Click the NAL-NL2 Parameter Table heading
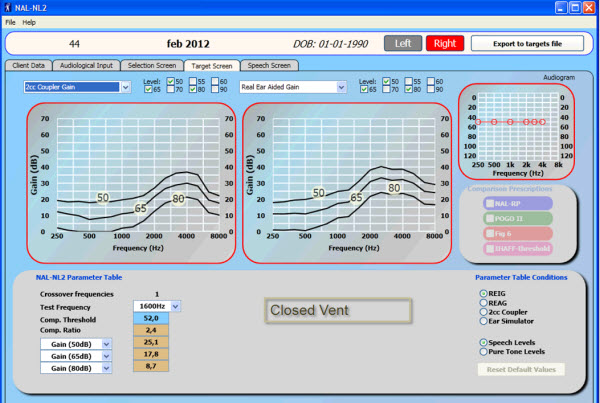This screenshot has width=600, height=403. (x=79, y=277)
